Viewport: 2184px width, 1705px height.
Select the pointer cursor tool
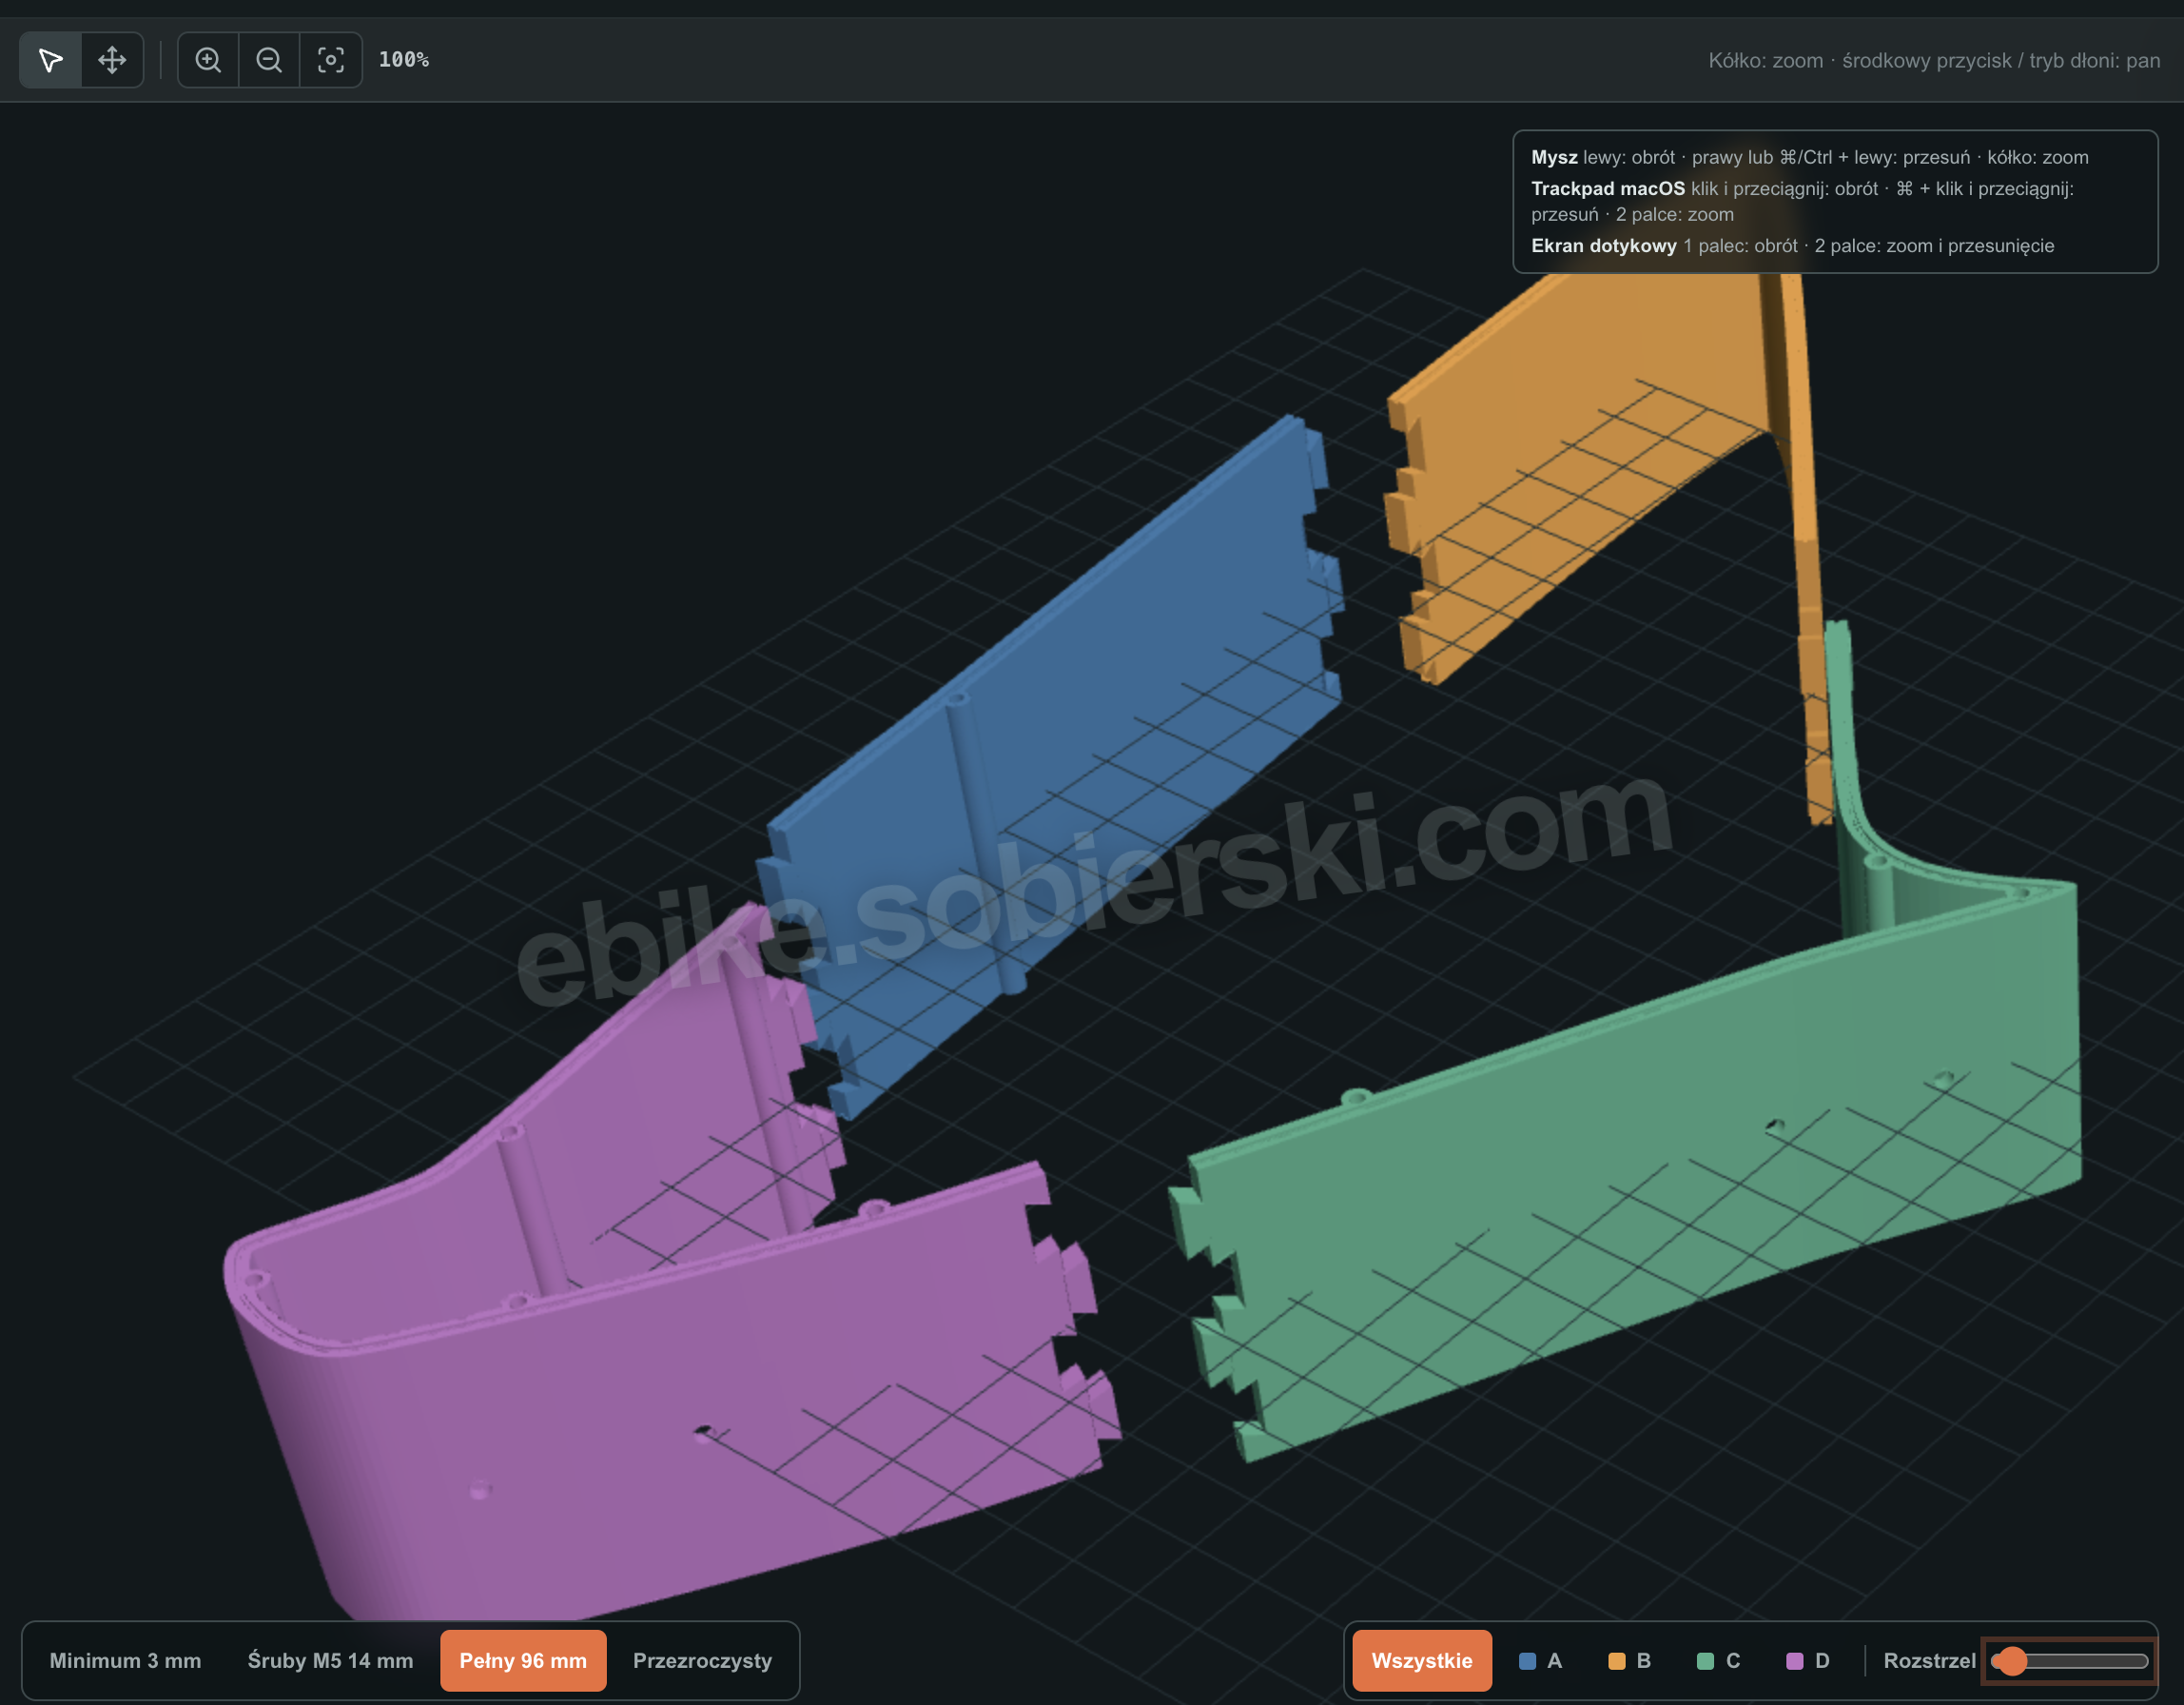coord(51,60)
